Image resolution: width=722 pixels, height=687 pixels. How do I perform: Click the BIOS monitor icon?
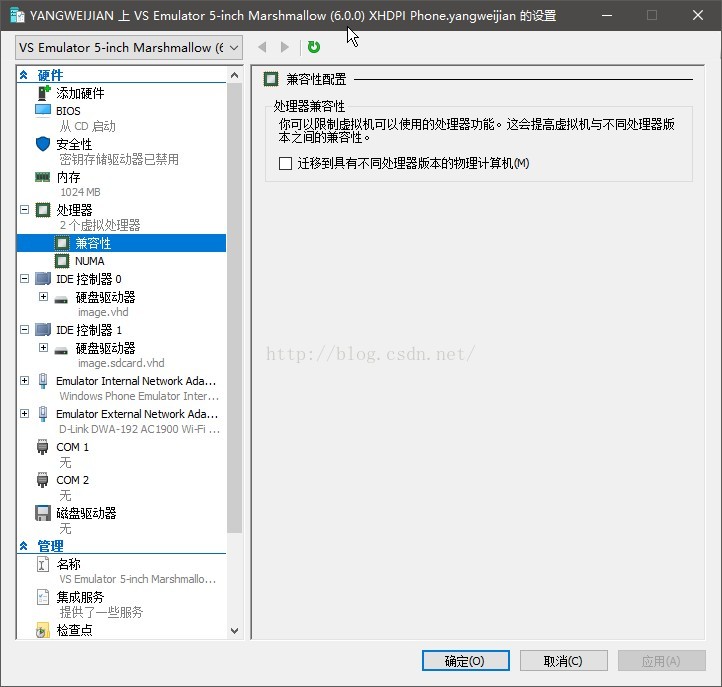pos(43,111)
